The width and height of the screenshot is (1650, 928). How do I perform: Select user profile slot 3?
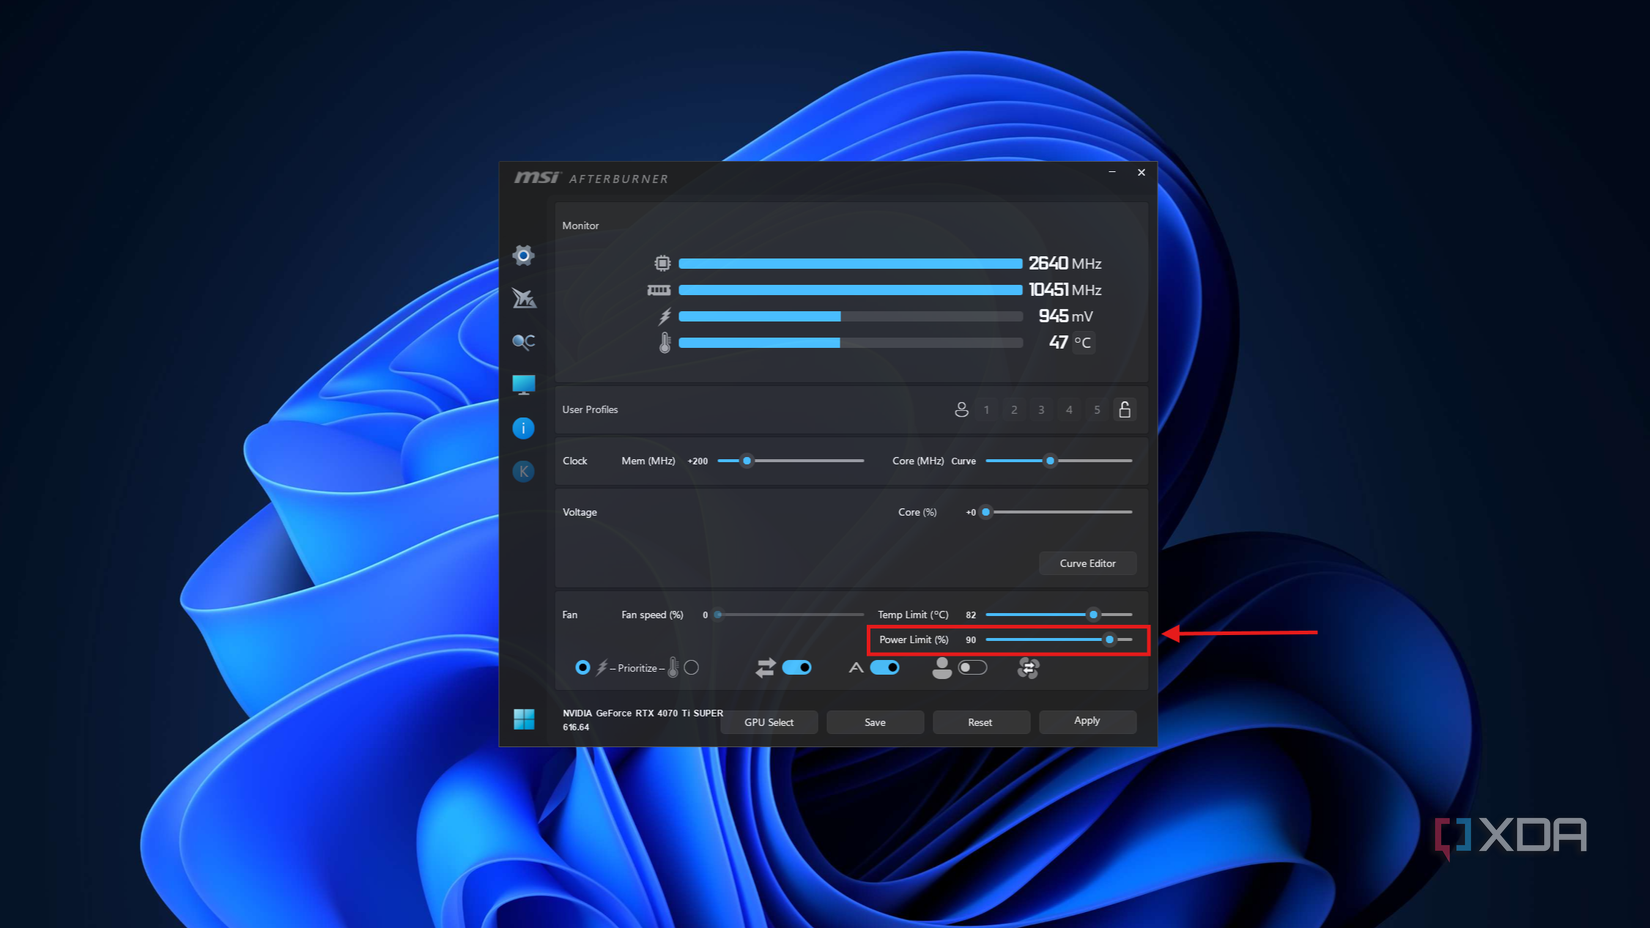click(x=1042, y=410)
